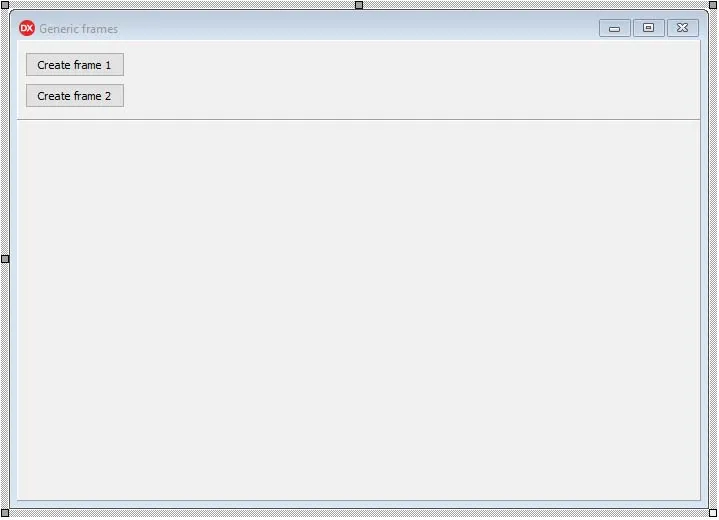Viewport: 719px width, 520px height.
Task: Click the Create frame 1 button
Action: [75, 65]
